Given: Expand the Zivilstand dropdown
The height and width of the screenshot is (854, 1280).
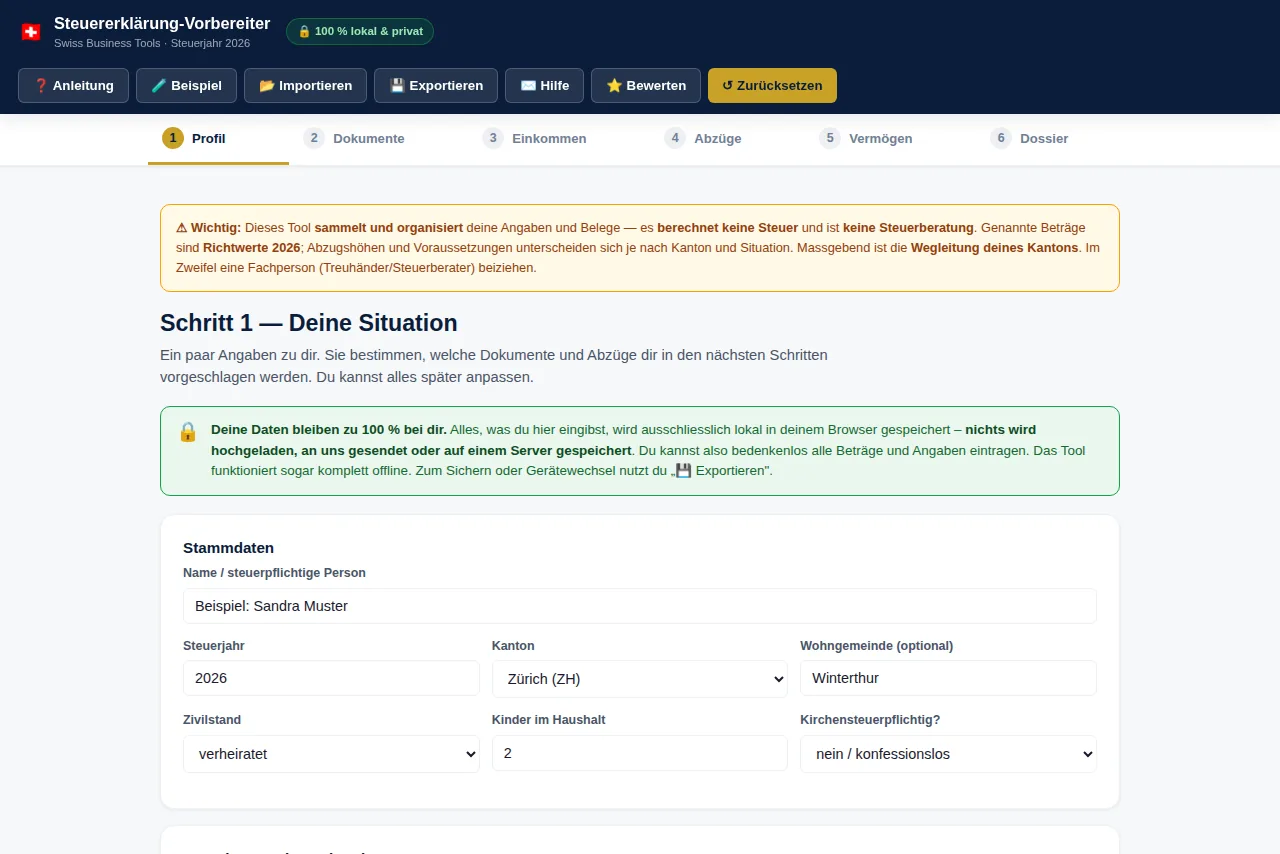Looking at the screenshot, I should click(x=331, y=754).
